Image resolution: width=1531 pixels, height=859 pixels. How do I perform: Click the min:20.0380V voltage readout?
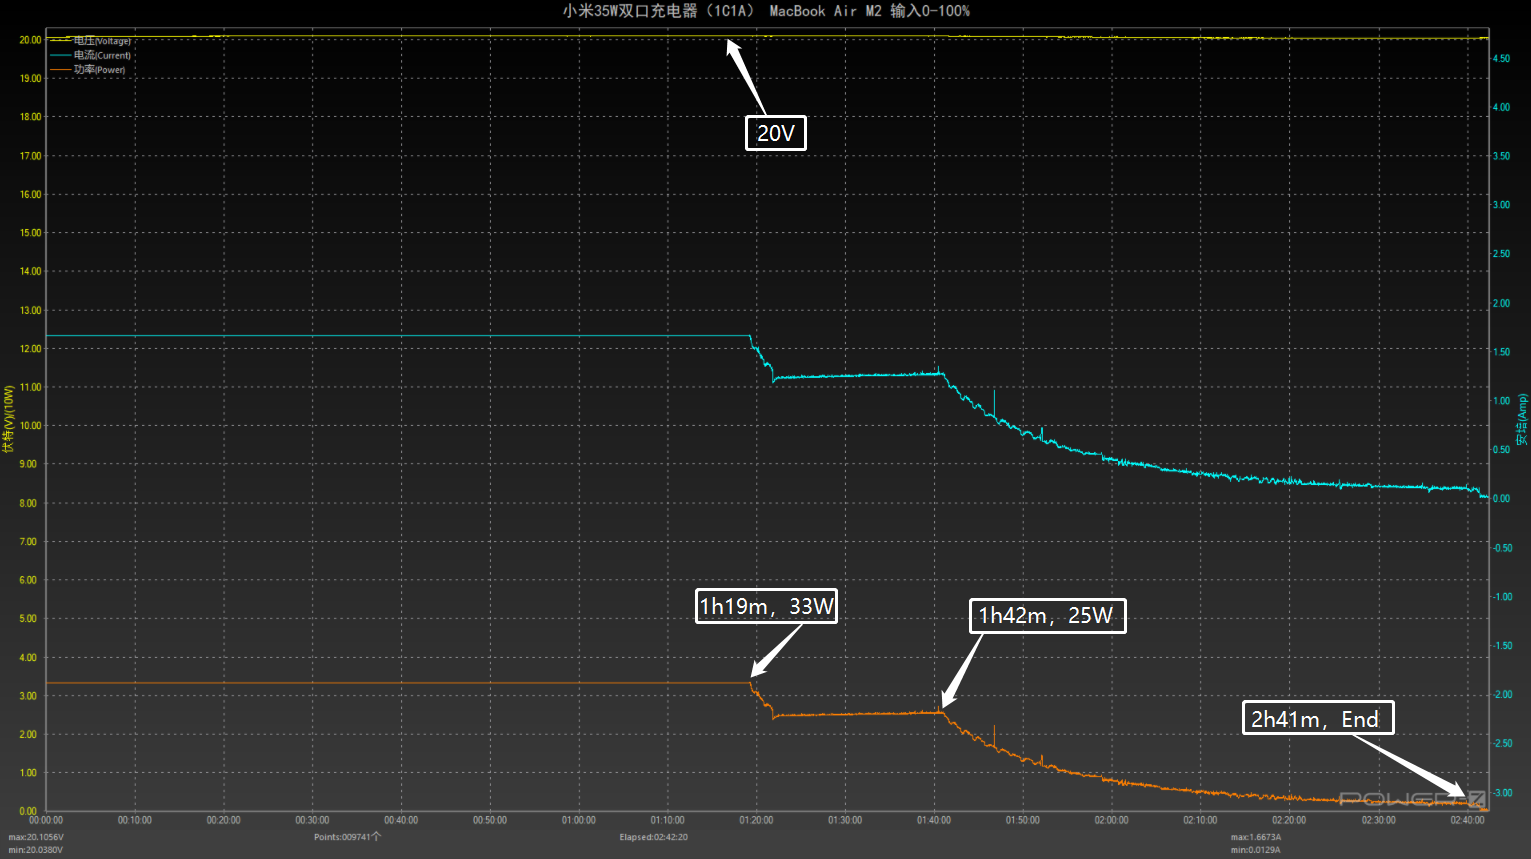click(x=36, y=850)
